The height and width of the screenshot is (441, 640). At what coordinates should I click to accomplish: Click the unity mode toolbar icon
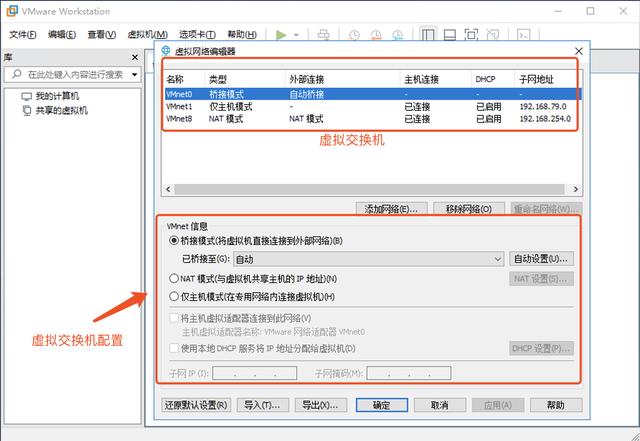point(493,35)
